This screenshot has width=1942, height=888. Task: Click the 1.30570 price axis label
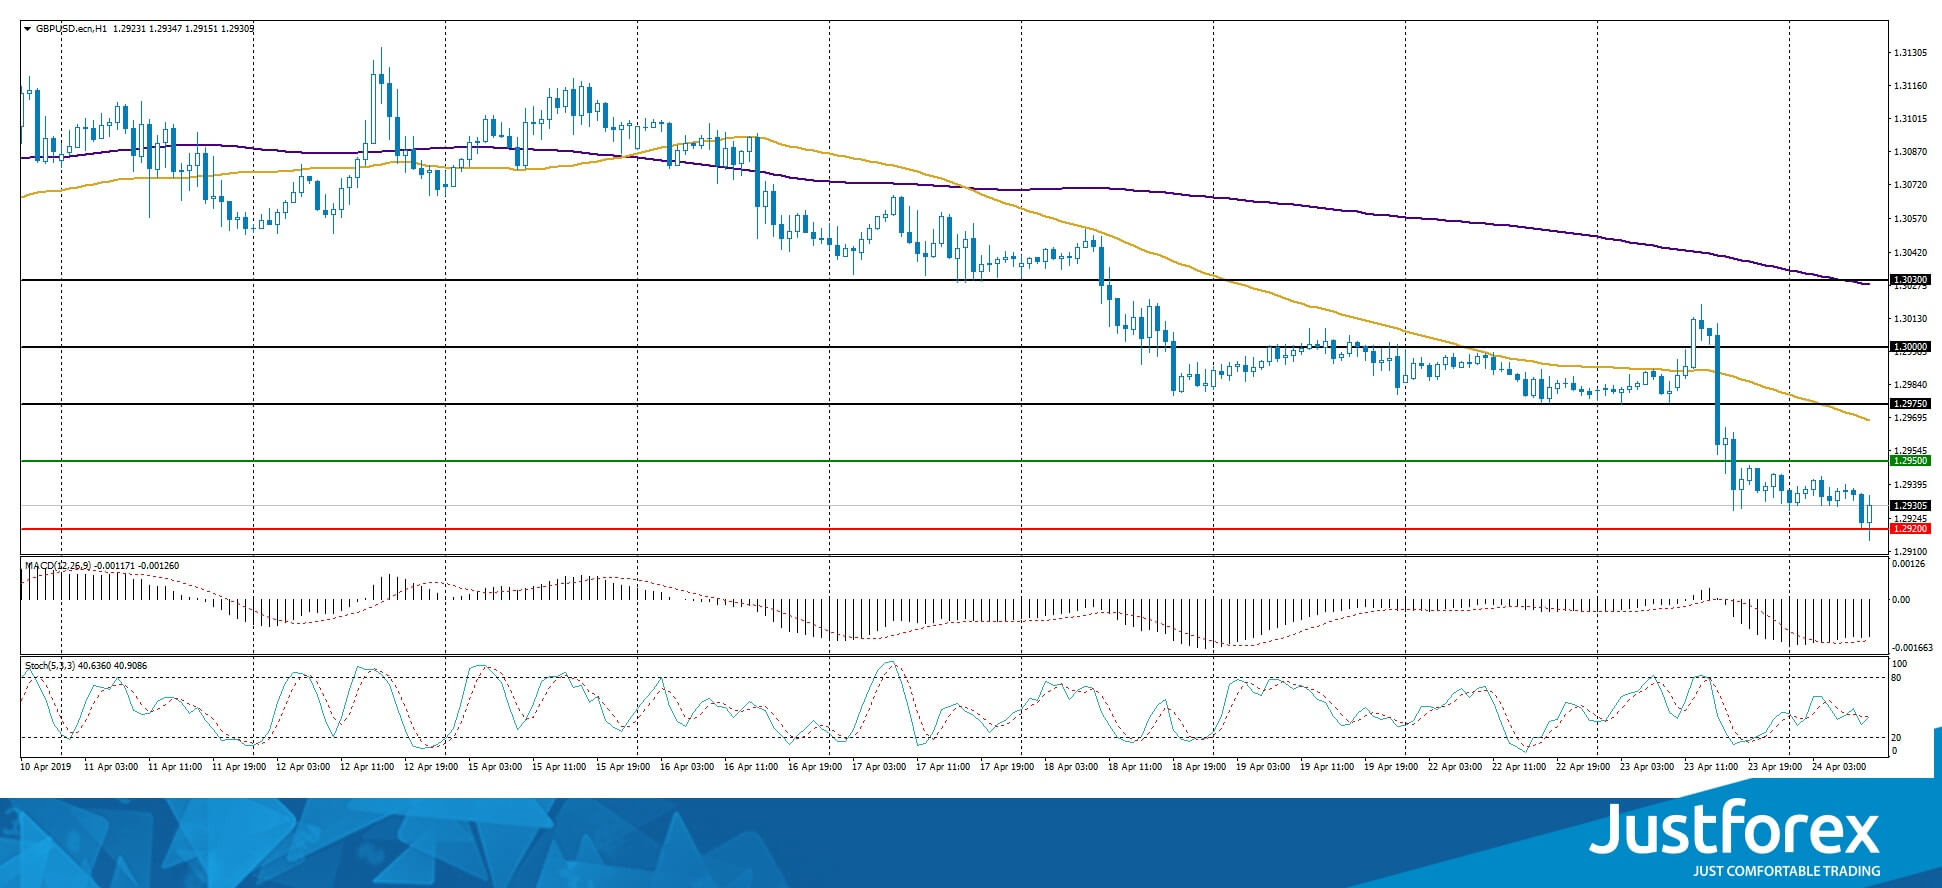click(1911, 218)
